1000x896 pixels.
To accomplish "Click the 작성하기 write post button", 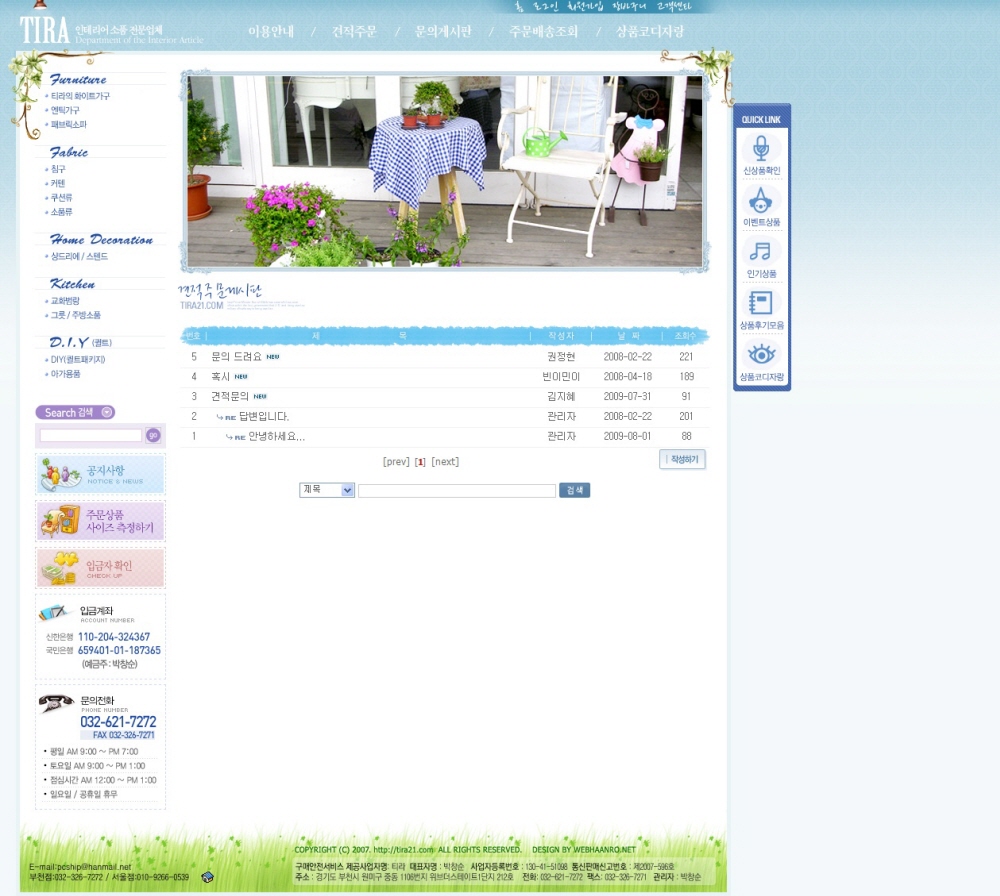I will [x=682, y=459].
